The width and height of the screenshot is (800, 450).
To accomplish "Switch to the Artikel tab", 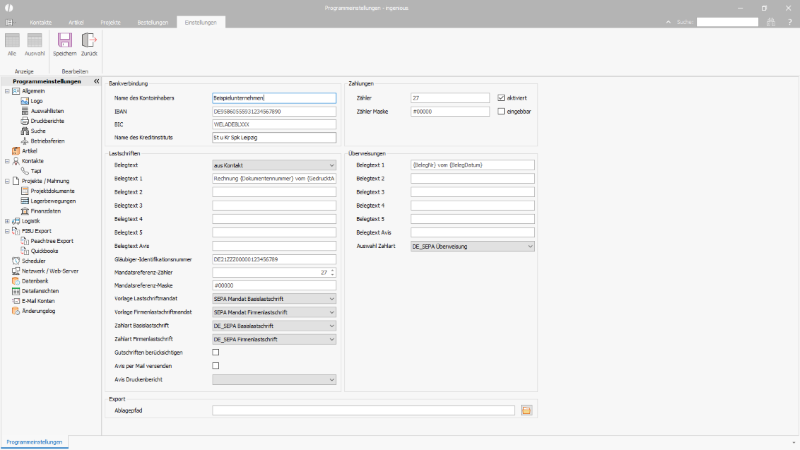I will (76, 22).
